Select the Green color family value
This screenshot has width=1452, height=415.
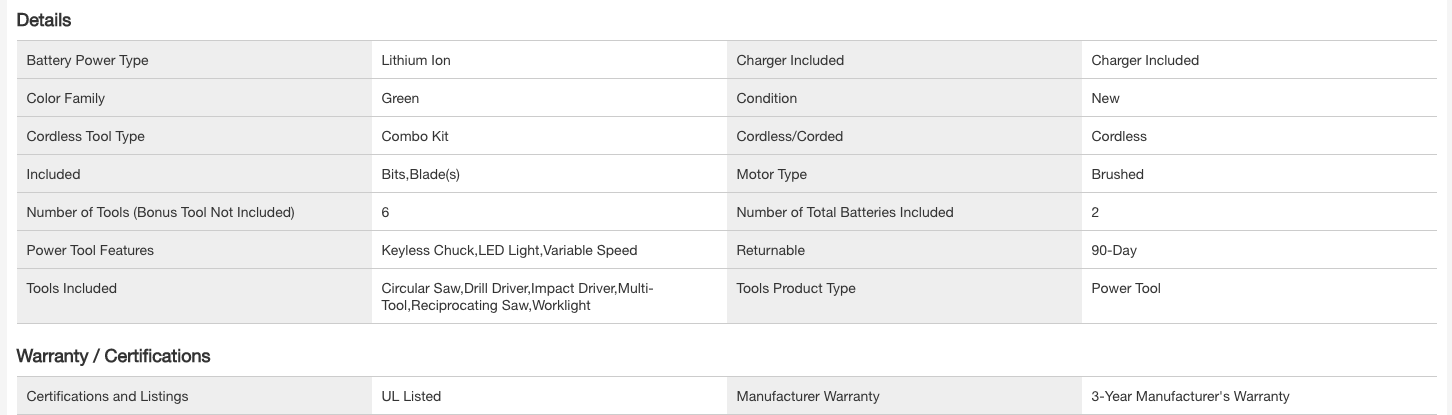[x=400, y=98]
